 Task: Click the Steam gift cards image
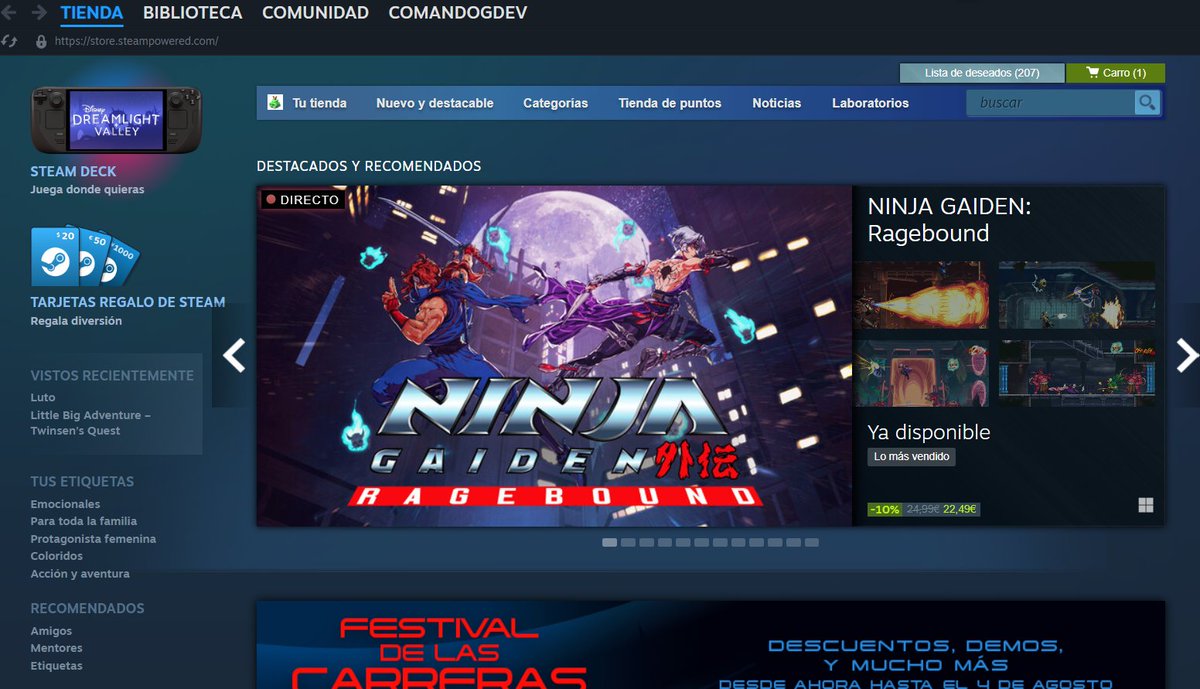click(85, 257)
